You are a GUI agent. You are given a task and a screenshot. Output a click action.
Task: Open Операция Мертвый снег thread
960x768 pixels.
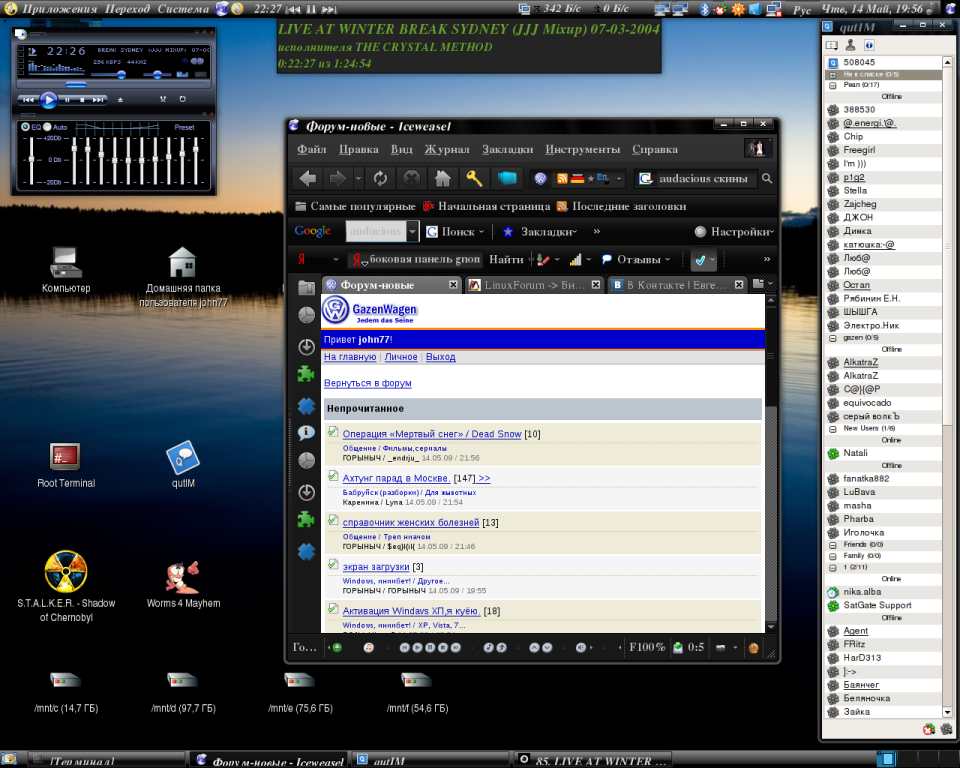[432, 434]
